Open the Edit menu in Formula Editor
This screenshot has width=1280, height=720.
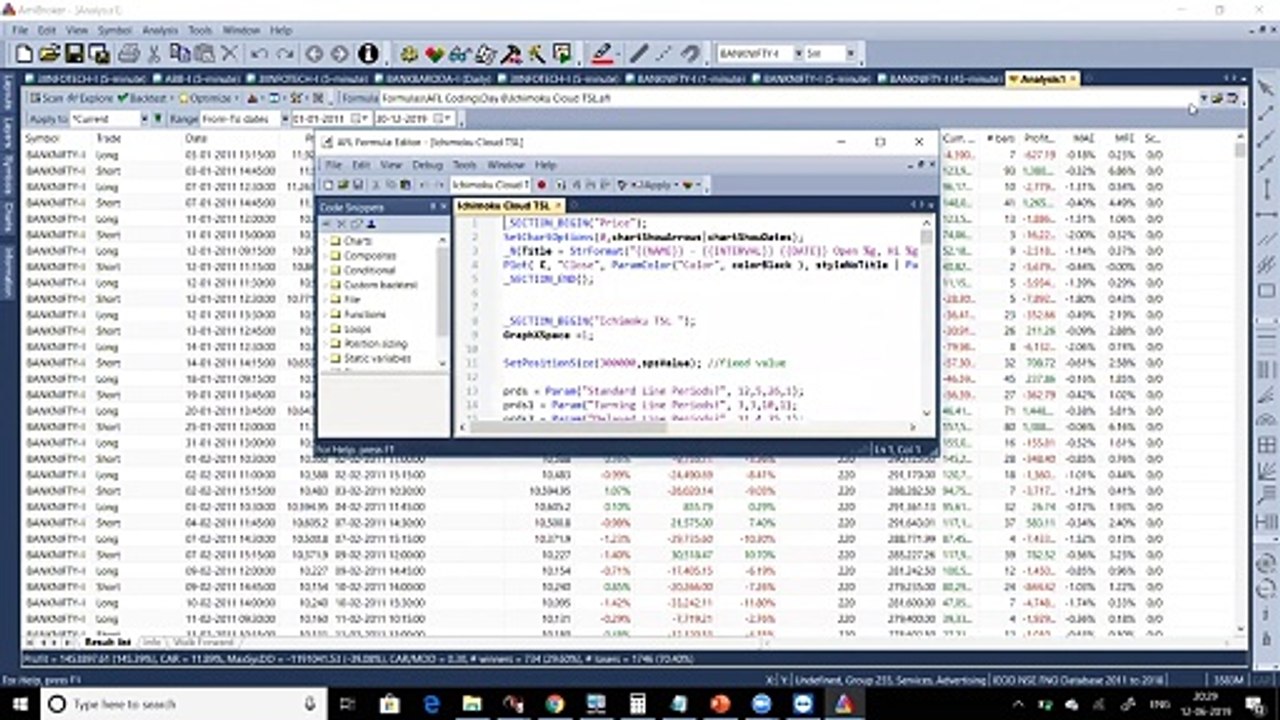coord(361,164)
